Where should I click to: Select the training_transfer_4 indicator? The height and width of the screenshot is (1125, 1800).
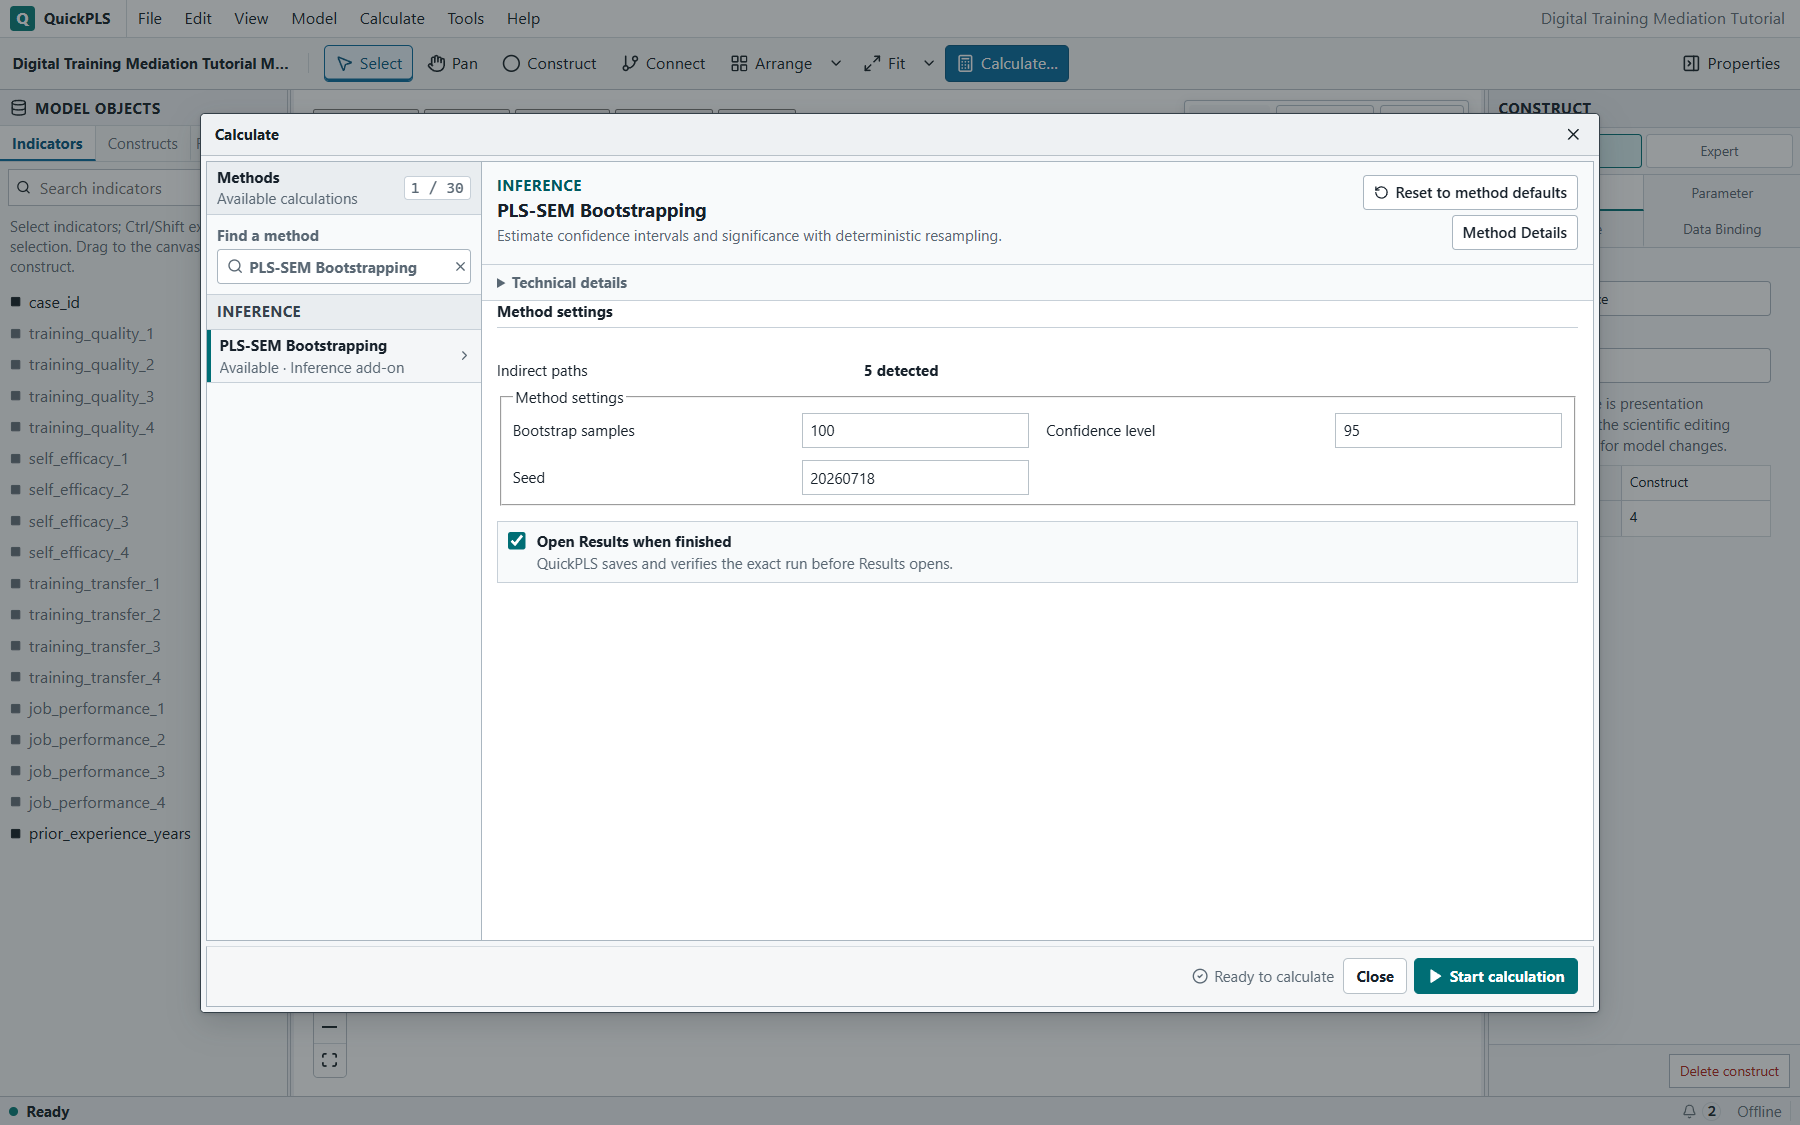[x=94, y=677]
